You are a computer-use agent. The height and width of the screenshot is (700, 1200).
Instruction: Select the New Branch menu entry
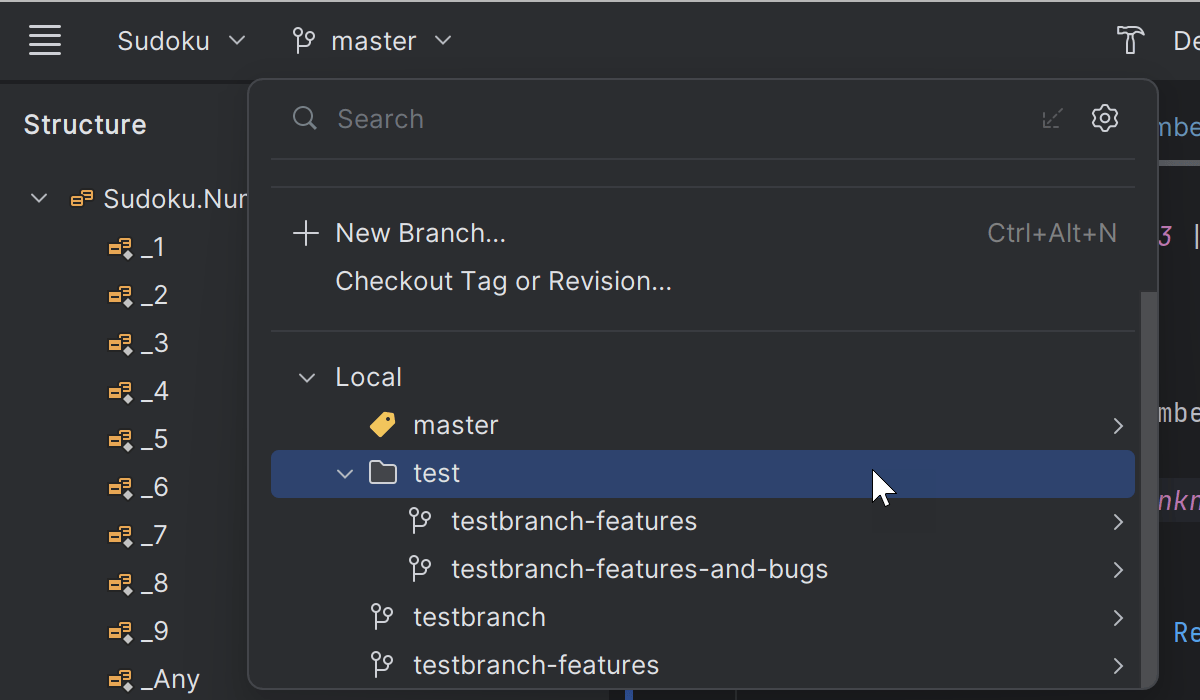pos(420,233)
